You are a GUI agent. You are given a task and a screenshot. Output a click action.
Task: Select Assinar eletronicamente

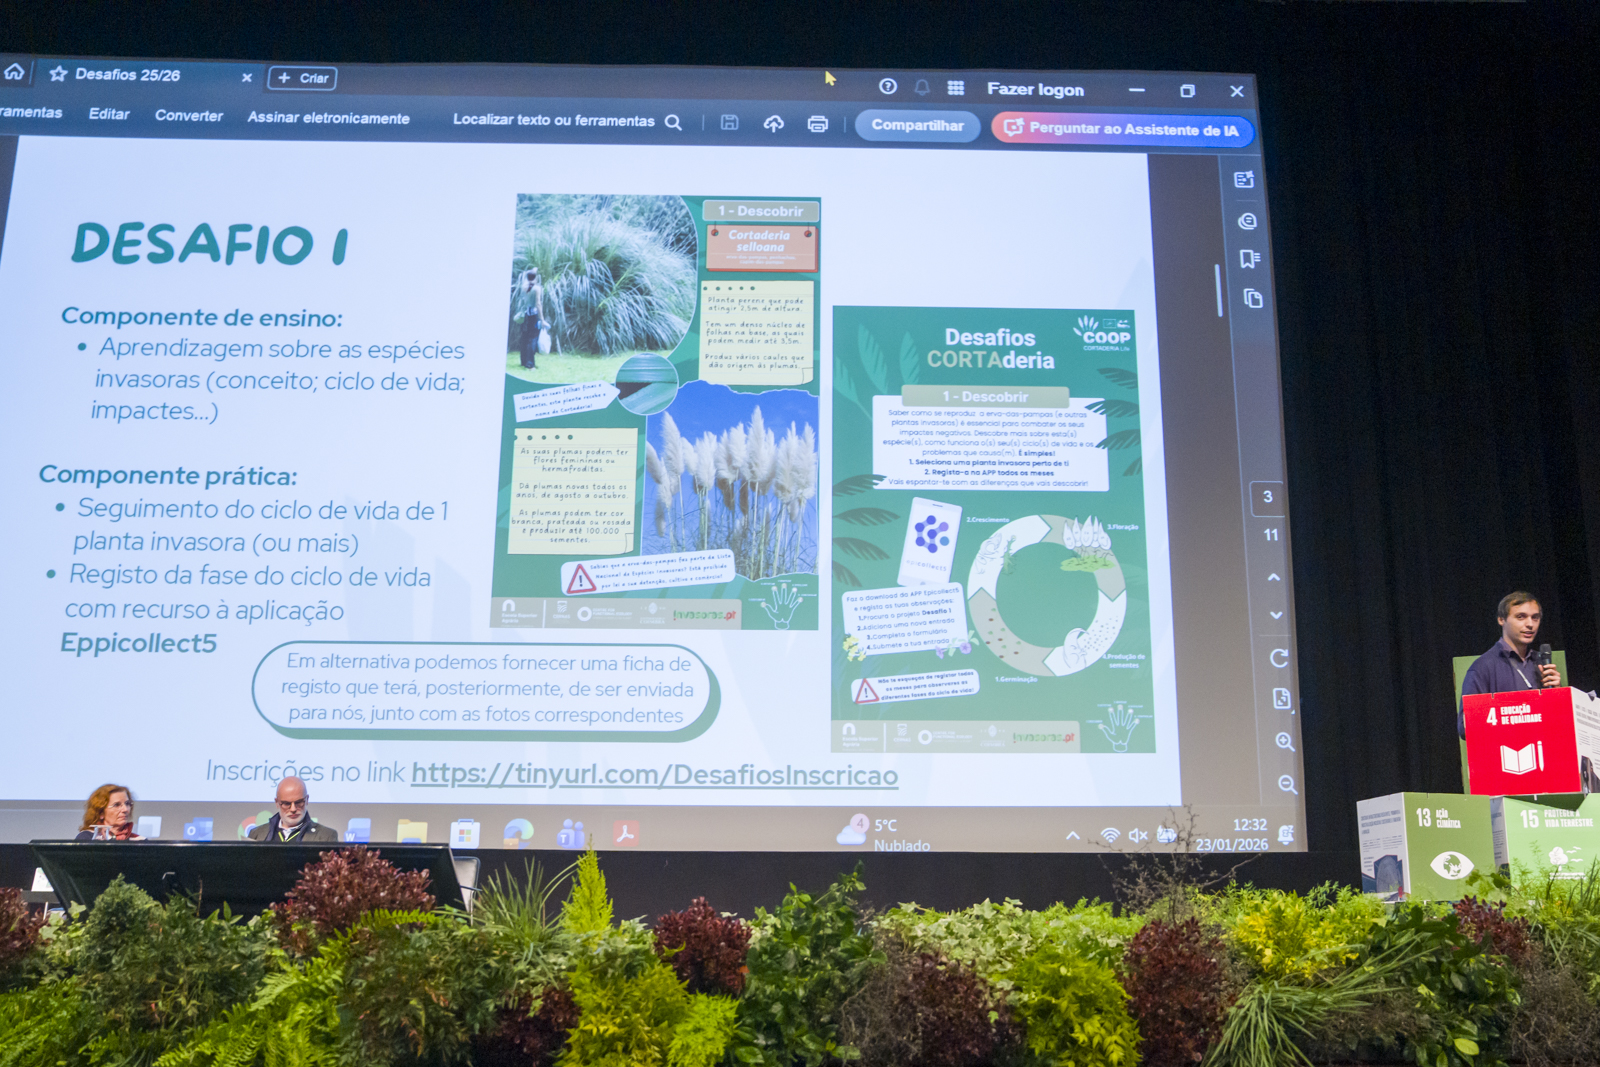(328, 118)
